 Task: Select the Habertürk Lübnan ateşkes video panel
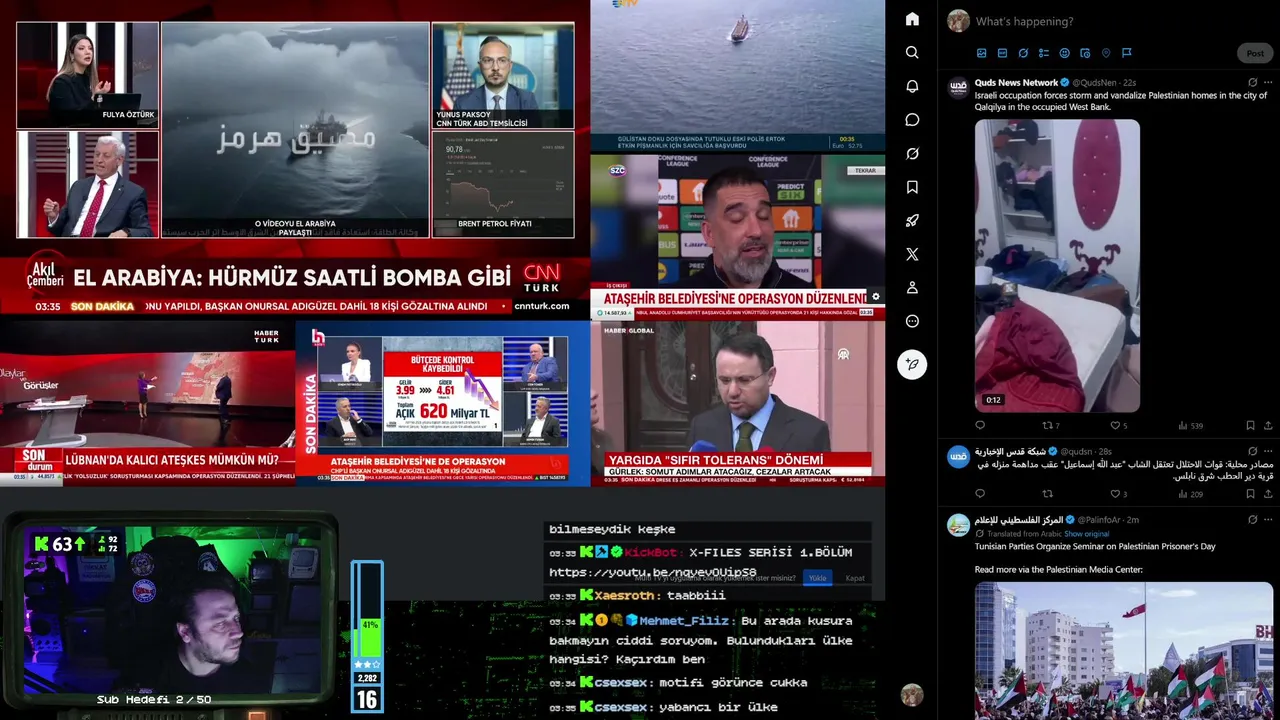tap(148, 402)
